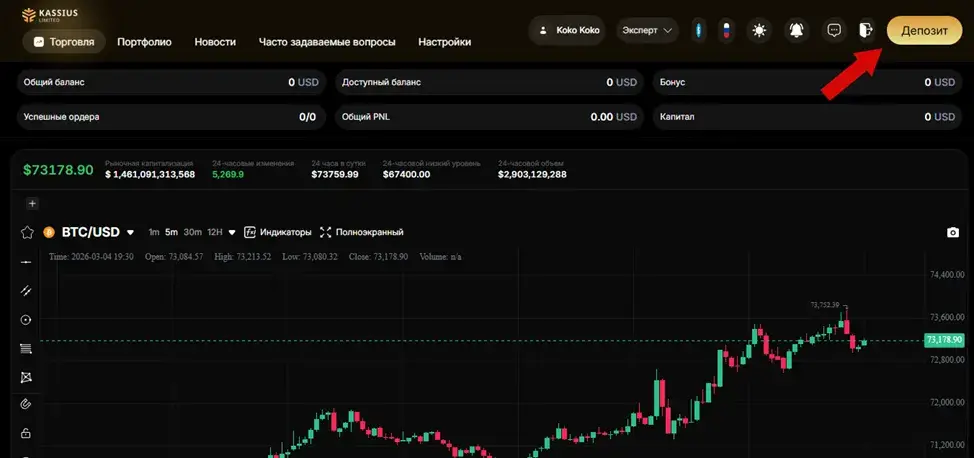Click the 24-hour change value 5,269.9
The width and height of the screenshot is (974, 458).
click(x=228, y=175)
